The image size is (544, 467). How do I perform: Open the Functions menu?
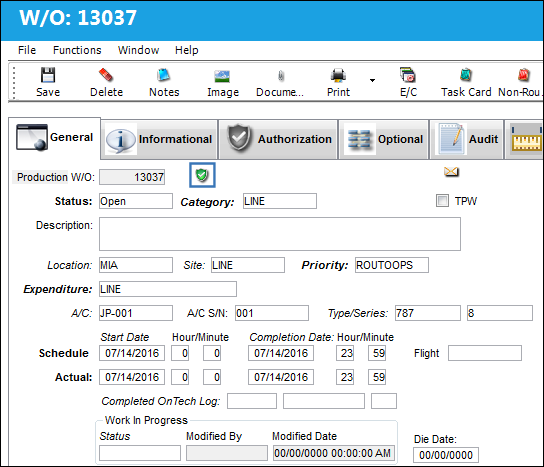click(77, 50)
